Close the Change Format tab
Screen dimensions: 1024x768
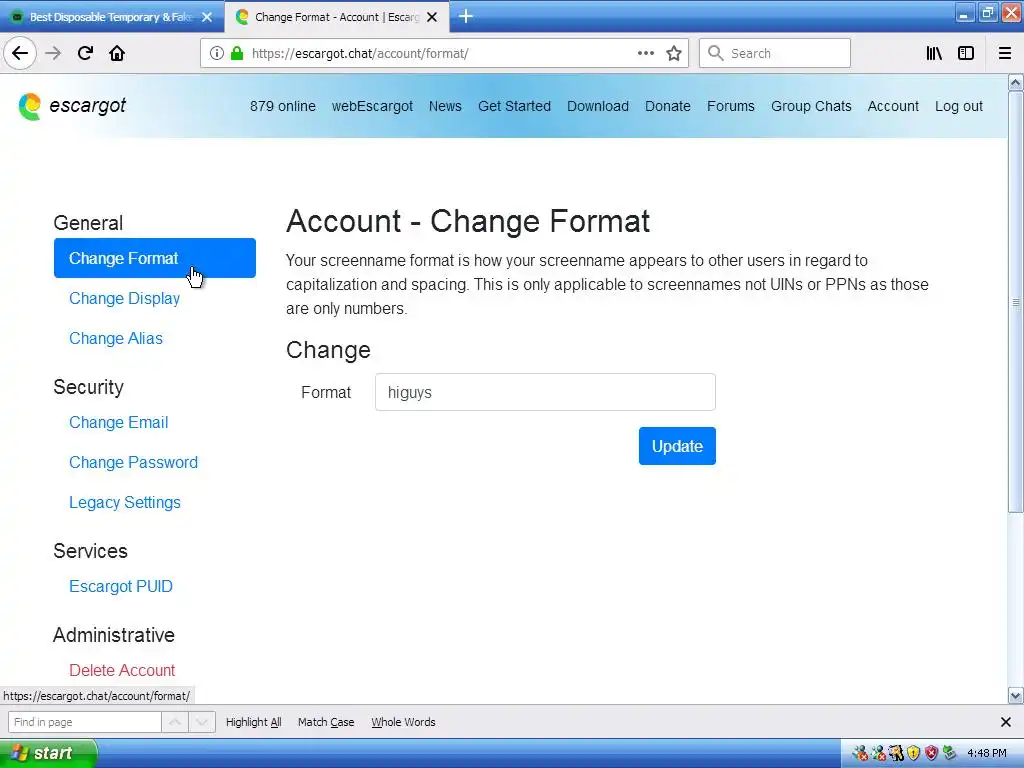point(432,18)
